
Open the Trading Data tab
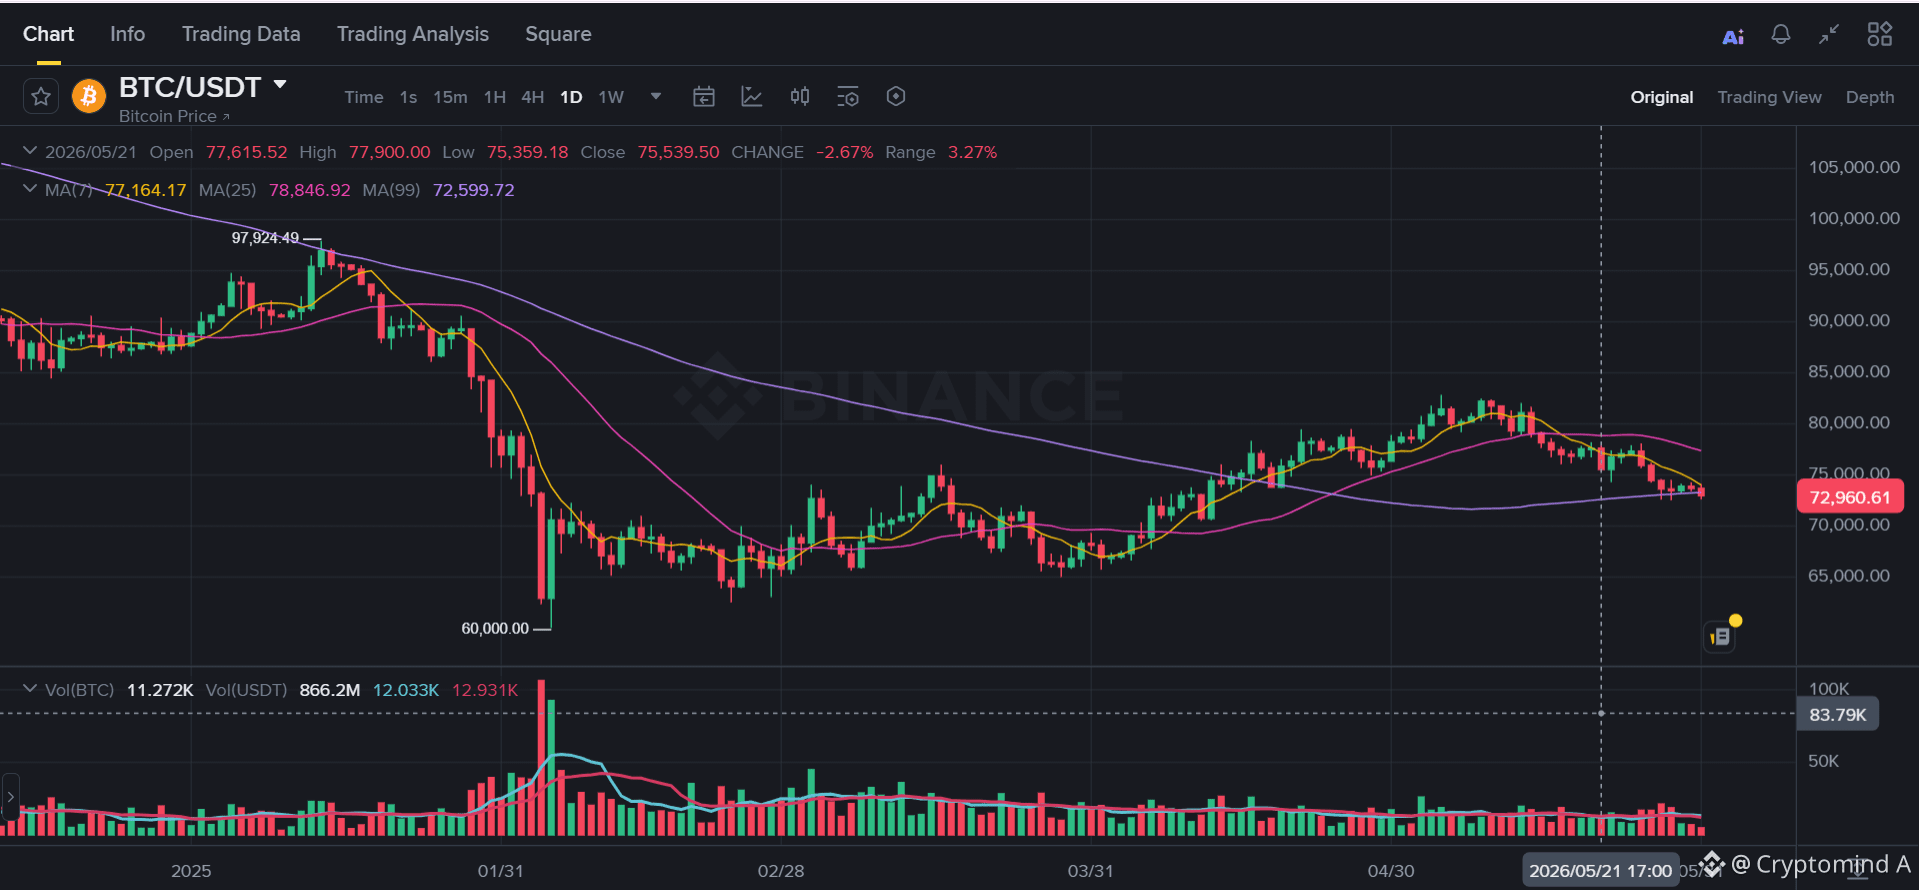(241, 34)
